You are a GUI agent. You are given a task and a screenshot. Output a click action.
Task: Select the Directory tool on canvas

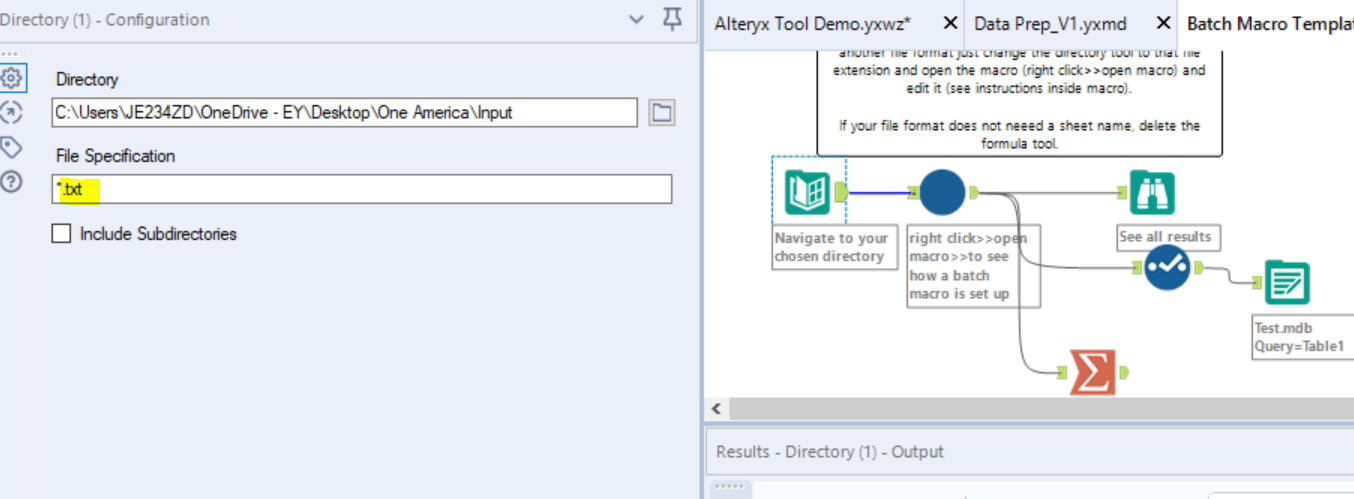807,192
